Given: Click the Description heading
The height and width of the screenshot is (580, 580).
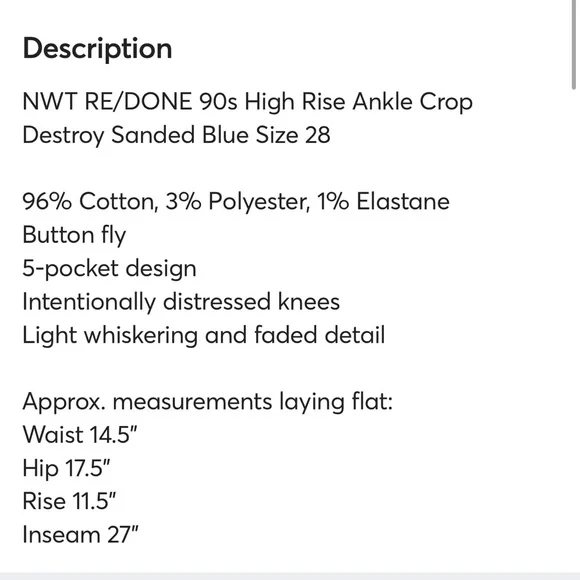Looking at the screenshot, I should click(97, 48).
